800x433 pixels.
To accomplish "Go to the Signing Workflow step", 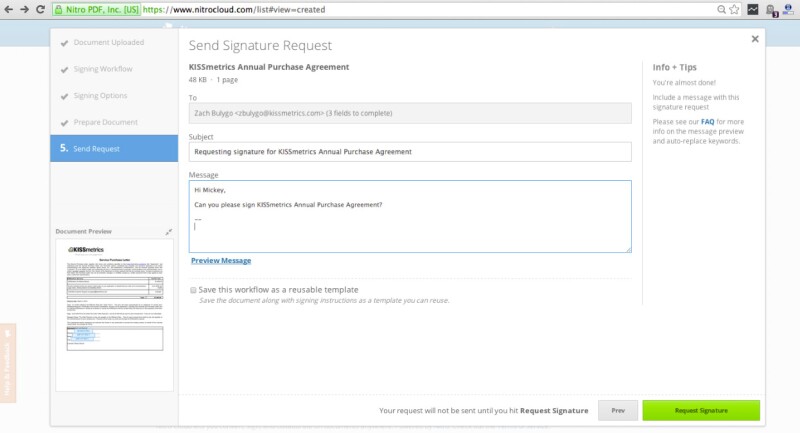I will click(103, 69).
